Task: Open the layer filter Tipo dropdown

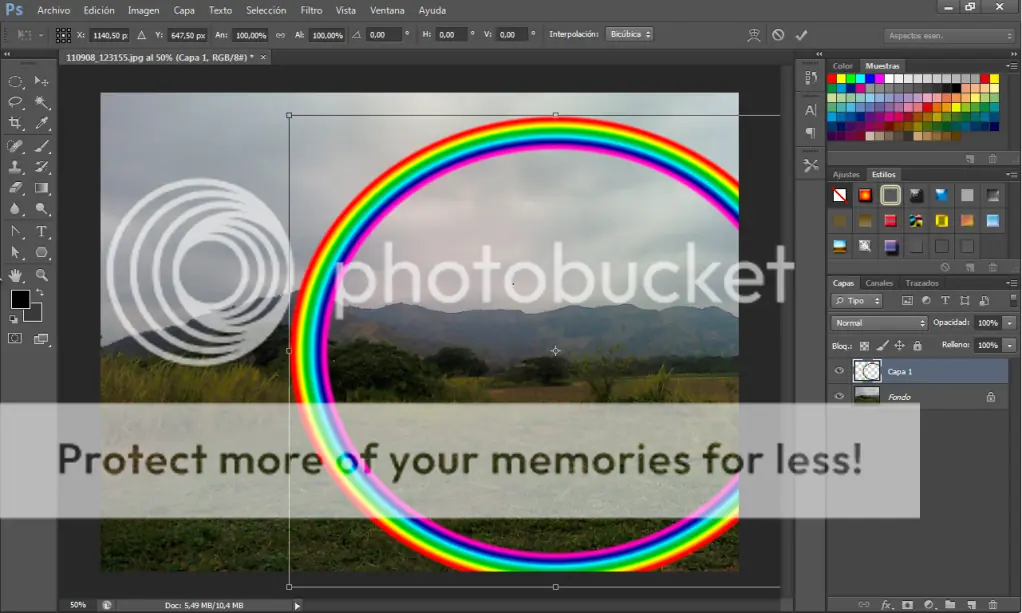Action: click(856, 301)
